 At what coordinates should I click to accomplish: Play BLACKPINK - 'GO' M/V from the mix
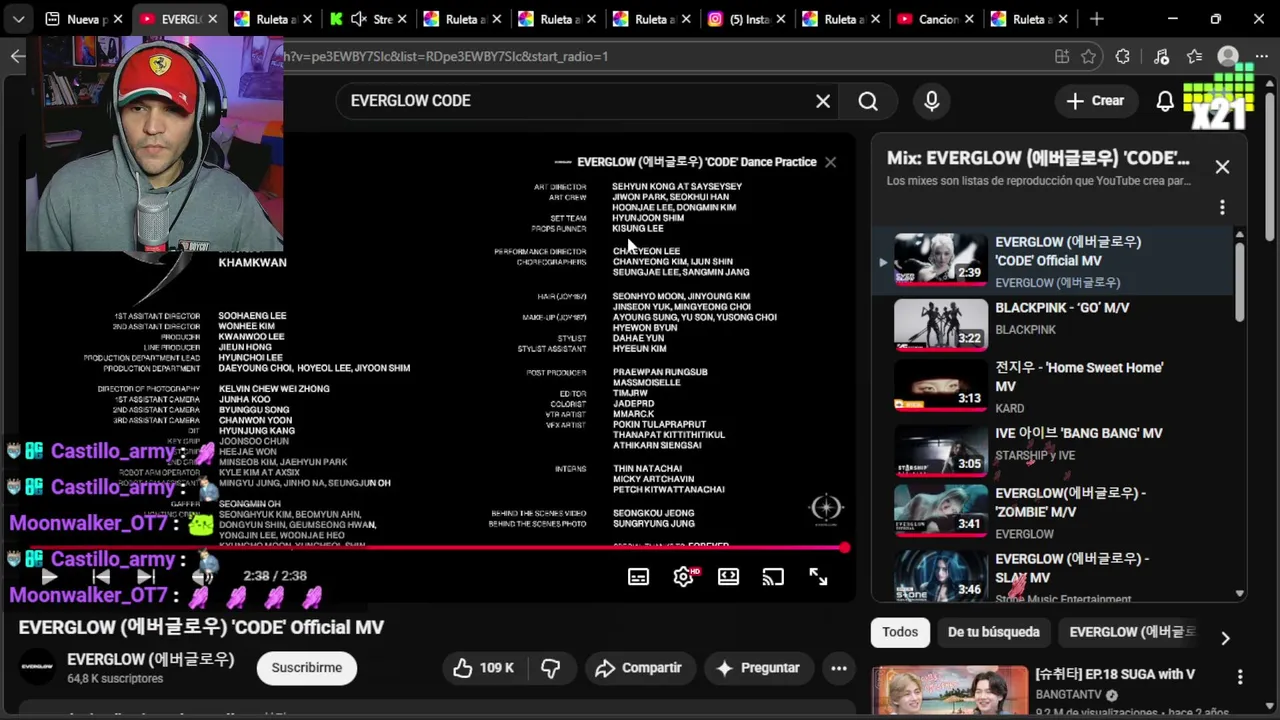1053,324
